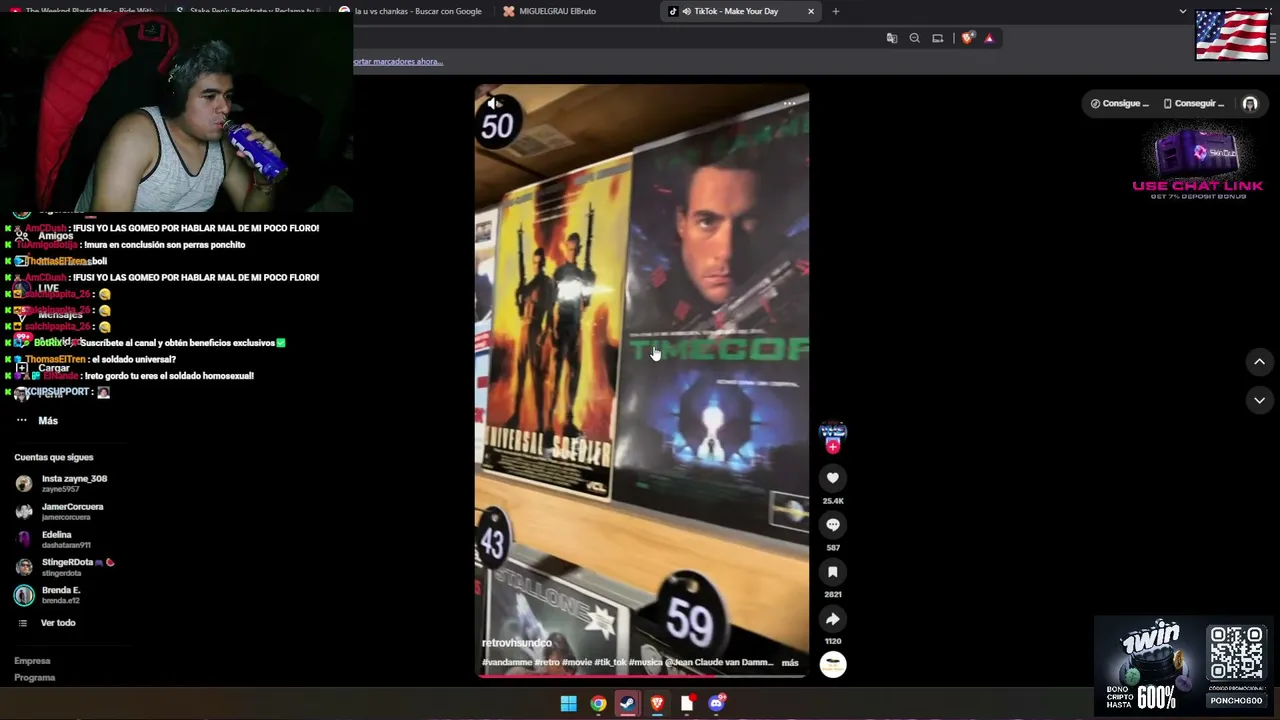
Task: Open creator avatar beside the video
Action: click(832, 432)
